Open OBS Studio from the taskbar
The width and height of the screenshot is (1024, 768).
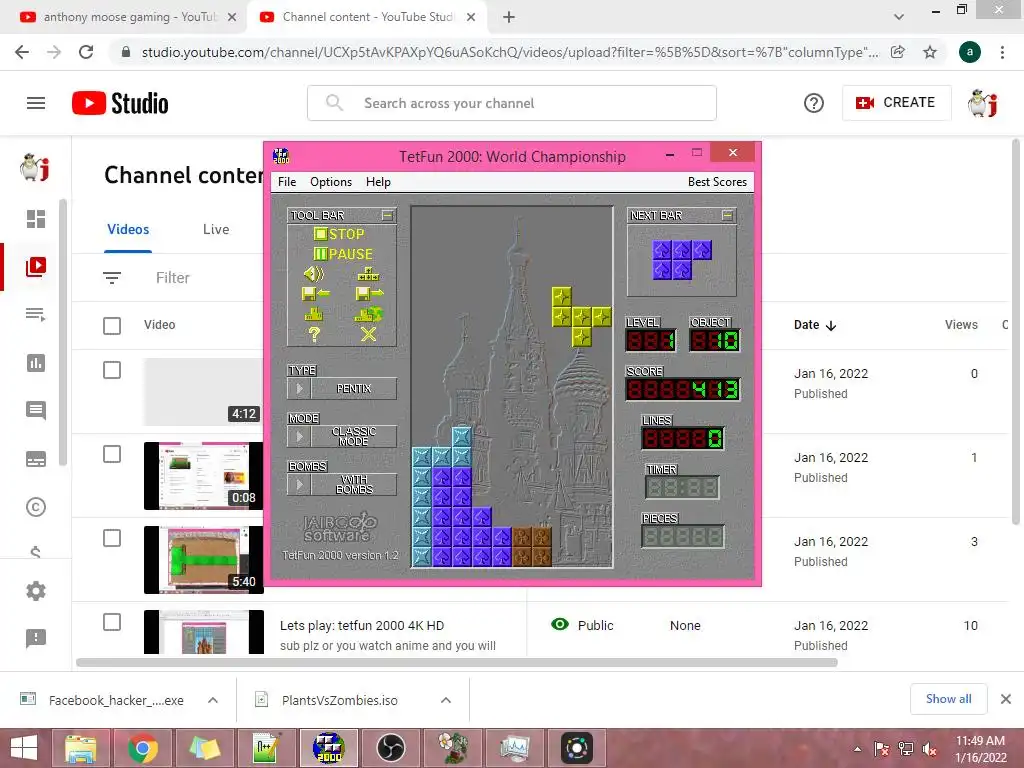391,748
